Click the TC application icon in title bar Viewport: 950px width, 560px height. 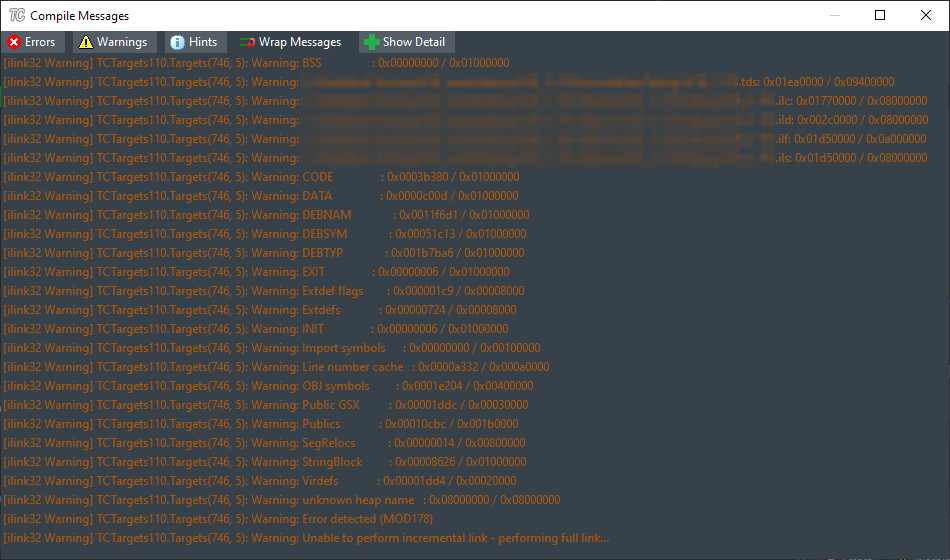17,16
